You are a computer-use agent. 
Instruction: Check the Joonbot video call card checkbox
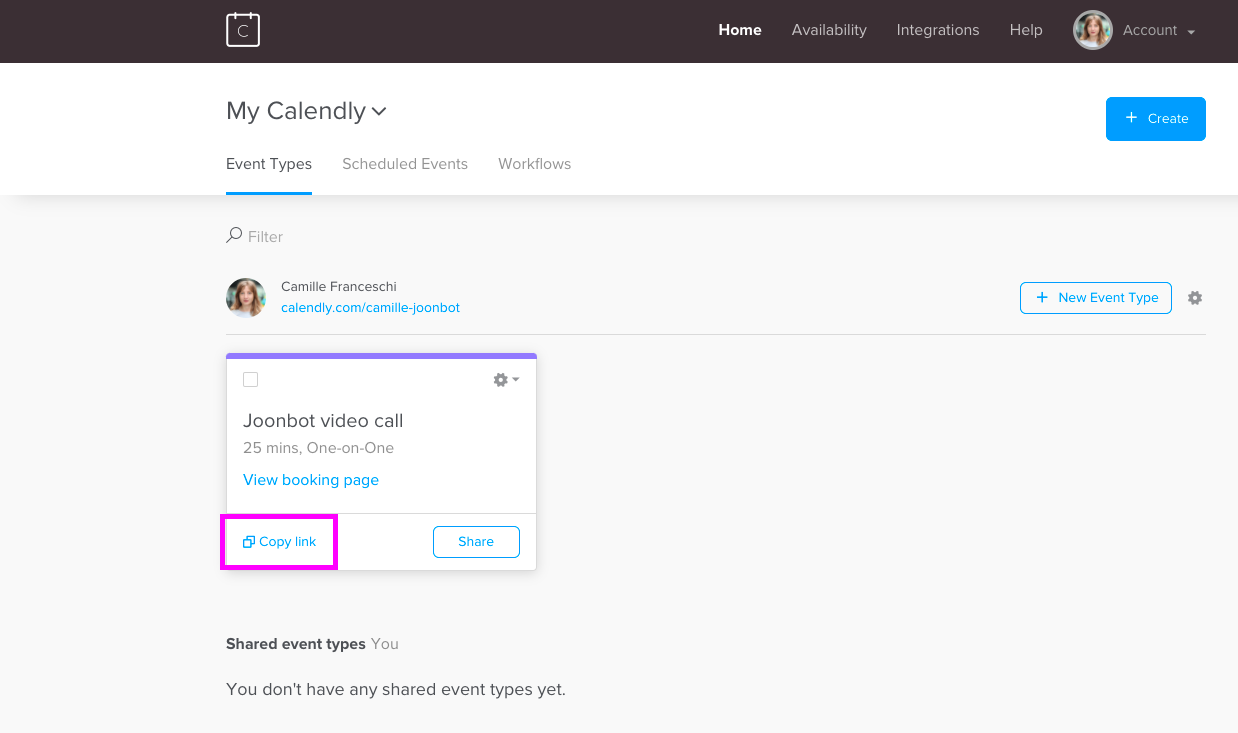point(251,379)
